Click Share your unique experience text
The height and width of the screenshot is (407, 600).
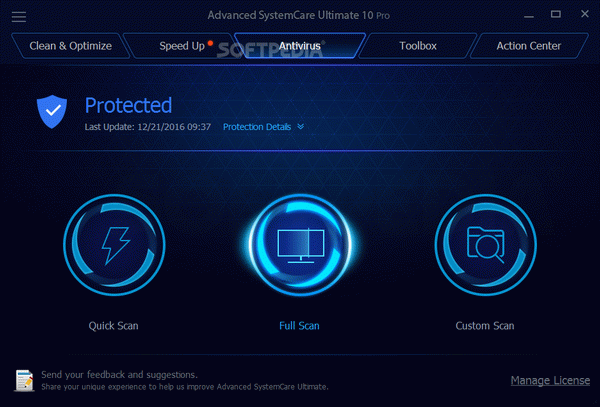click(185, 387)
